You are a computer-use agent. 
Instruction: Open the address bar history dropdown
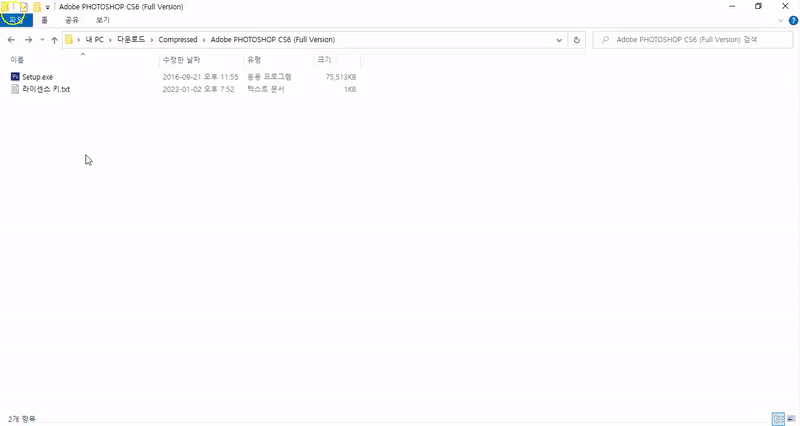tap(559, 40)
